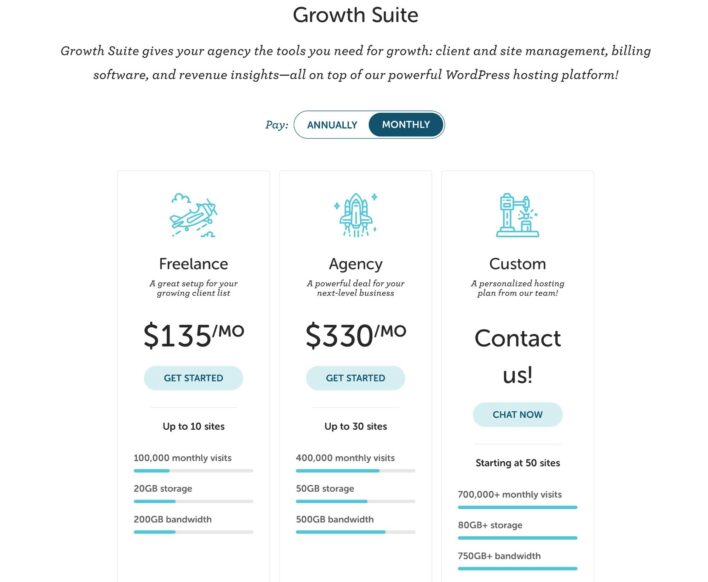
Task: Click the Custom plan title
Action: pyautogui.click(x=517, y=264)
